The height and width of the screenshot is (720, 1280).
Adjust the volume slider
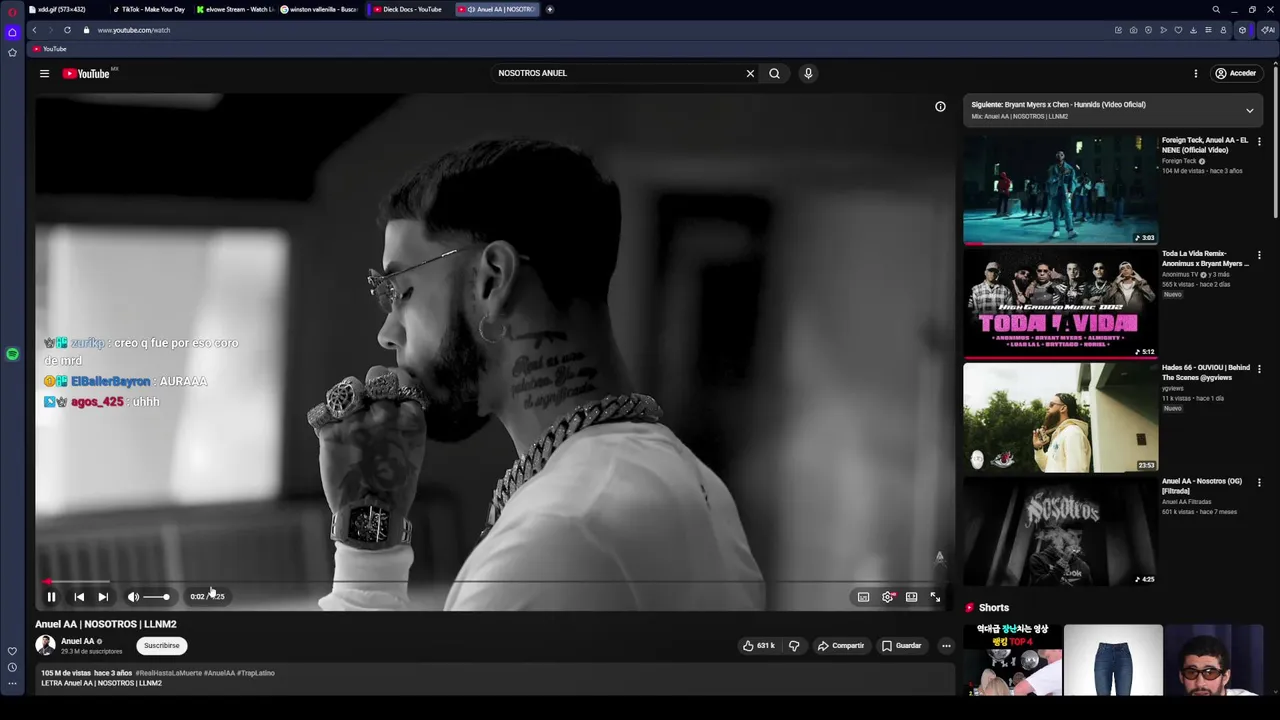pyautogui.click(x=156, y=597)
